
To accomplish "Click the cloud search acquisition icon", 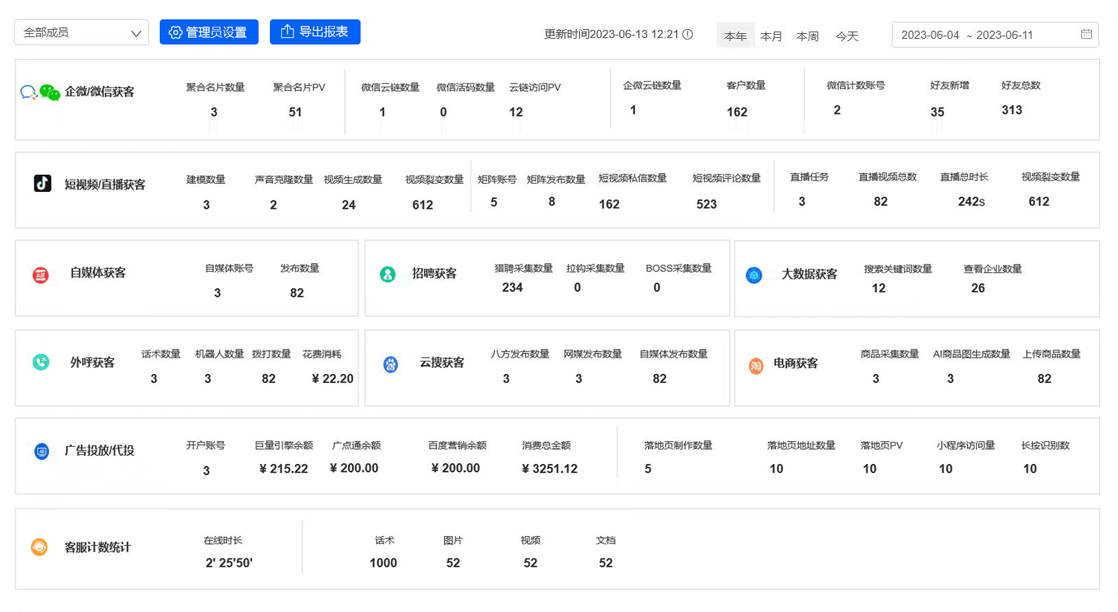I will [x=391, y=364].
